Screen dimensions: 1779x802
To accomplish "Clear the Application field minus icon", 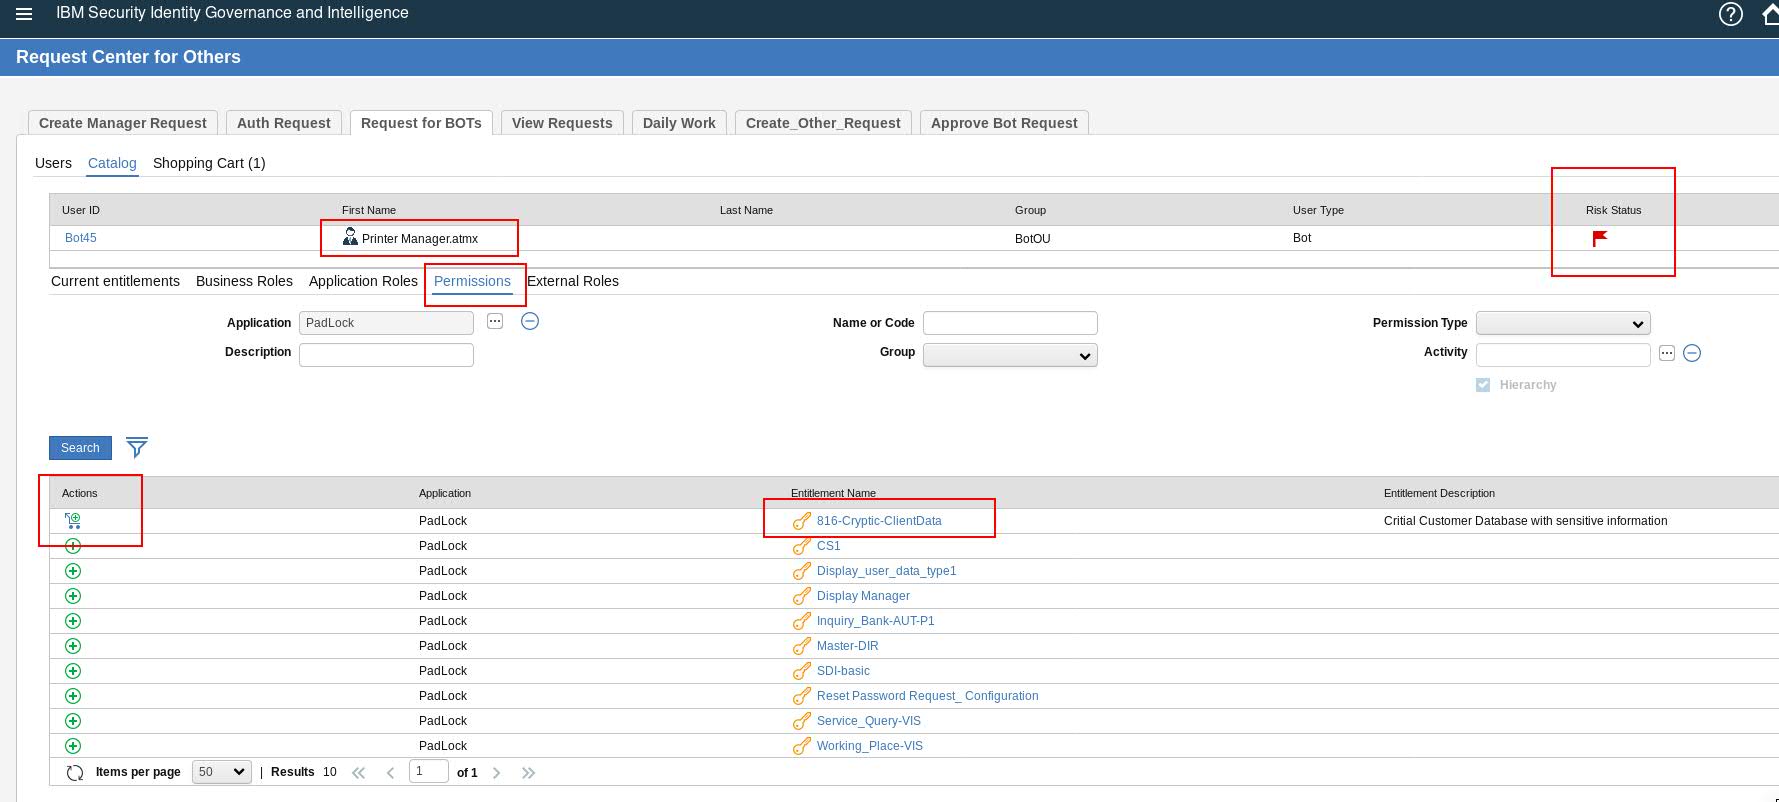I will [530, 321].
